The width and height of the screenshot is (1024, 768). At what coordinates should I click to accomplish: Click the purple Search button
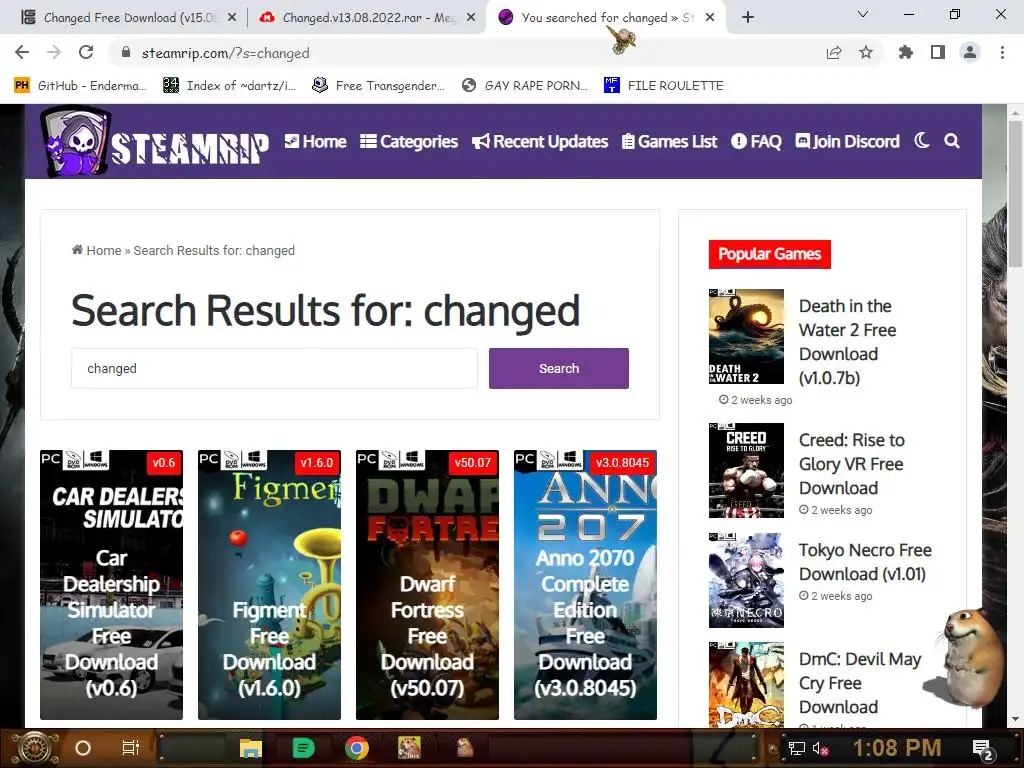coord(558,368)
